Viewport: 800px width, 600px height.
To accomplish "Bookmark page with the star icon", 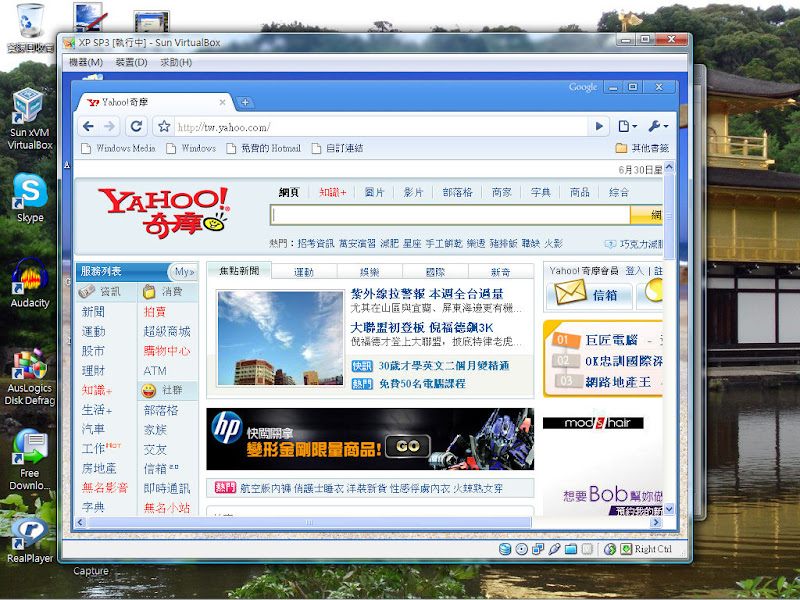I will (x=164, y=126).
